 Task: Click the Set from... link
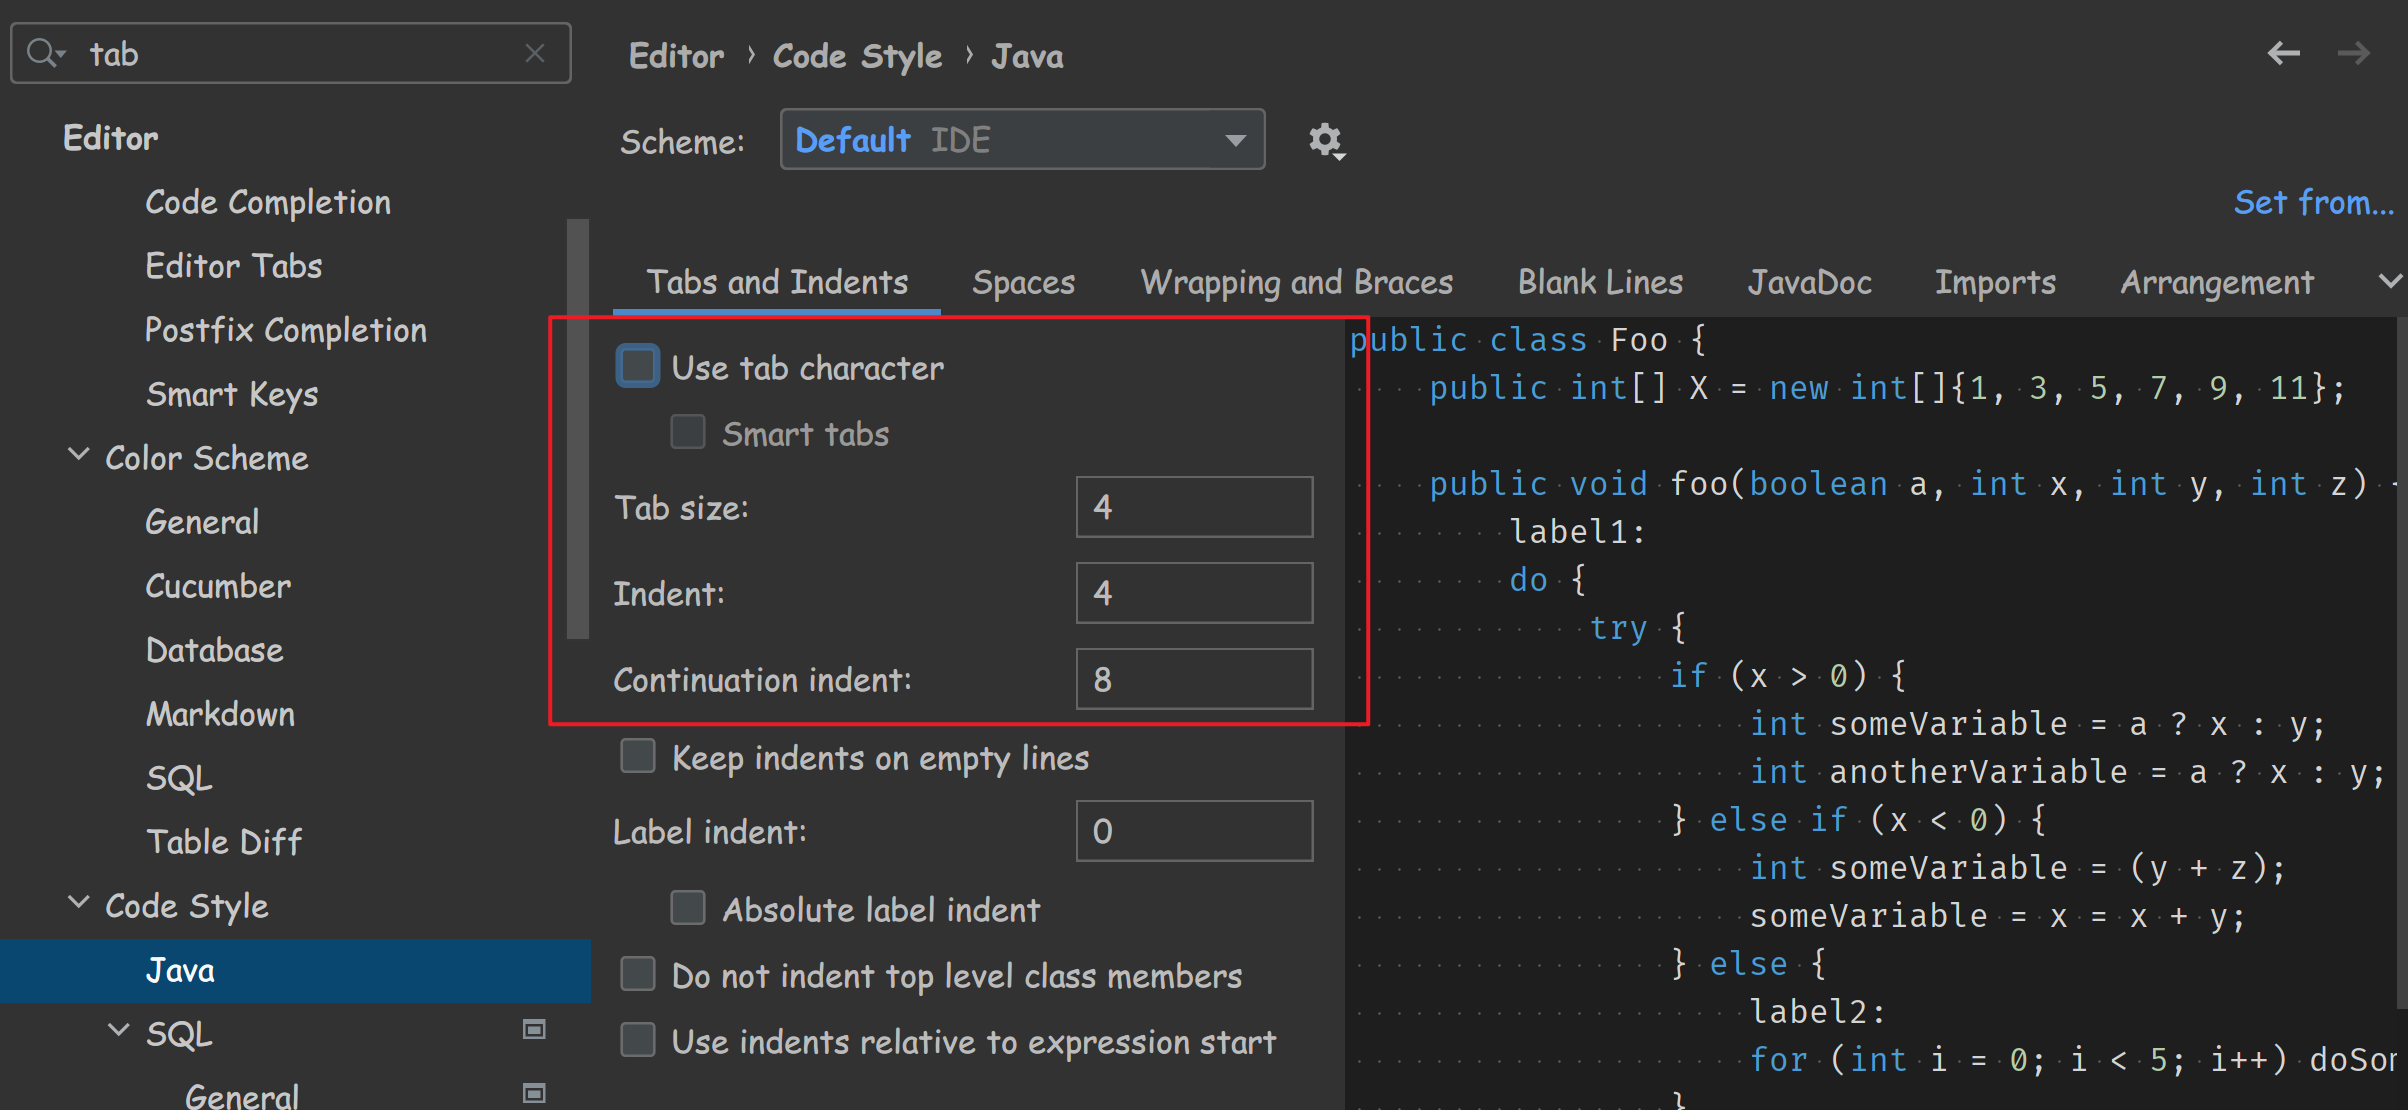[2314, 202]
